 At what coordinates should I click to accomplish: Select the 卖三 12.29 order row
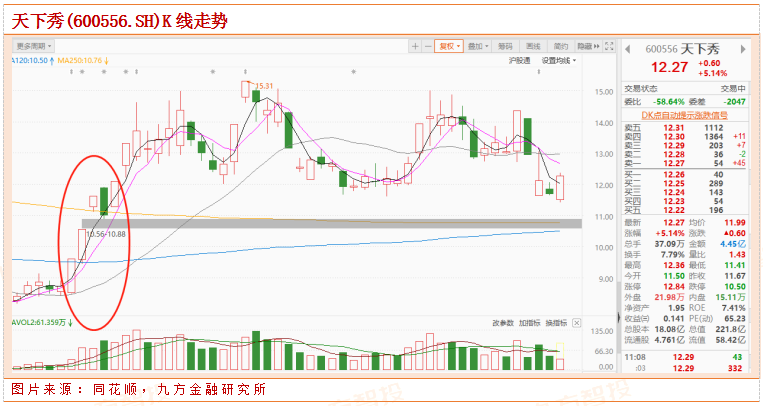(685, 146)
